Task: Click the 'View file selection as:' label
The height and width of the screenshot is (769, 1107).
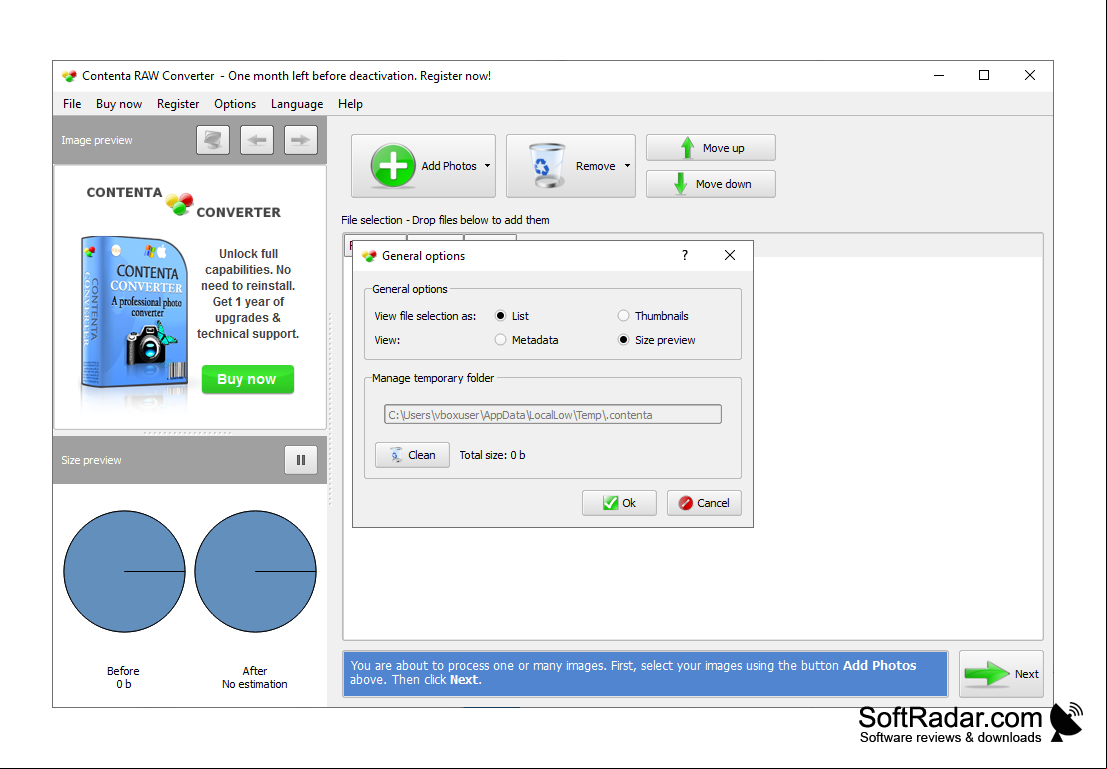Action: [425, 316]
